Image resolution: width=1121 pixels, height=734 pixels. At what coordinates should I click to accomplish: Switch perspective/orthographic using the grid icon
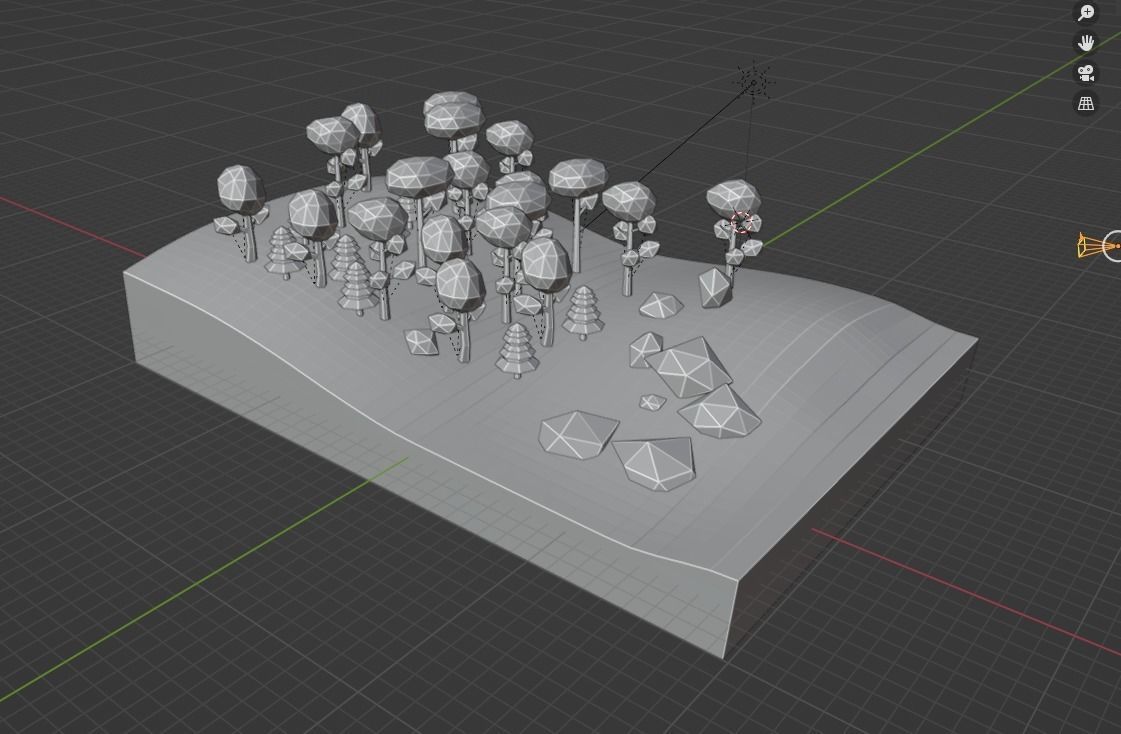1086,103
